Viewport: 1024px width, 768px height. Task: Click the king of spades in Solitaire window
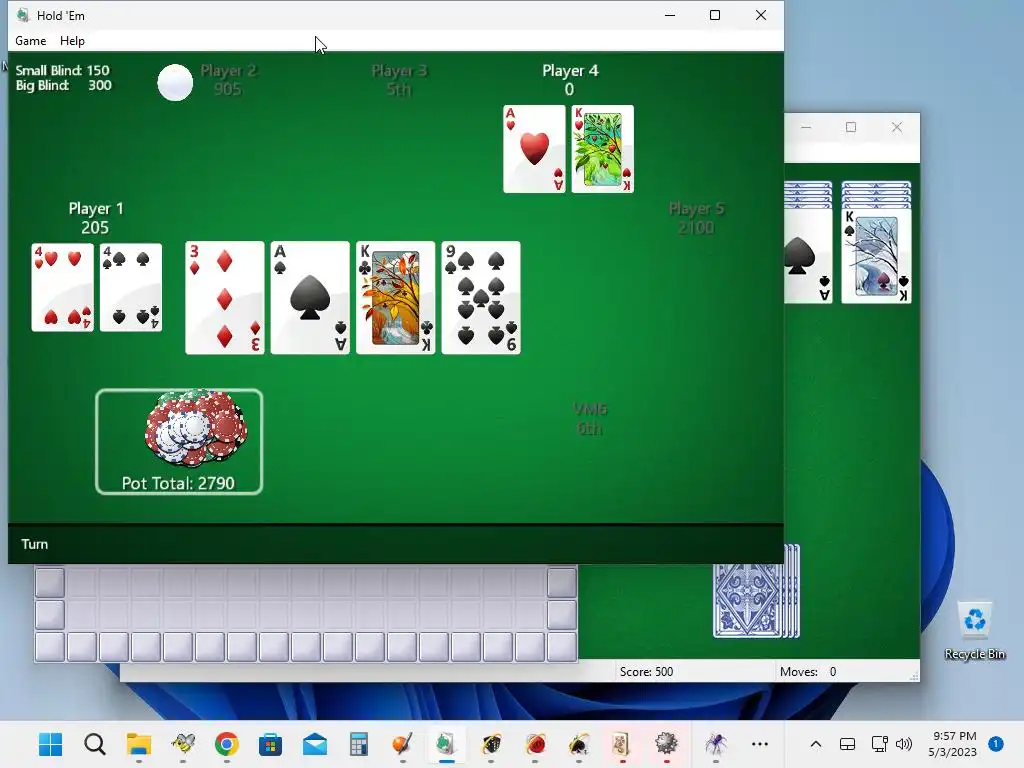(x=876, y=256)
